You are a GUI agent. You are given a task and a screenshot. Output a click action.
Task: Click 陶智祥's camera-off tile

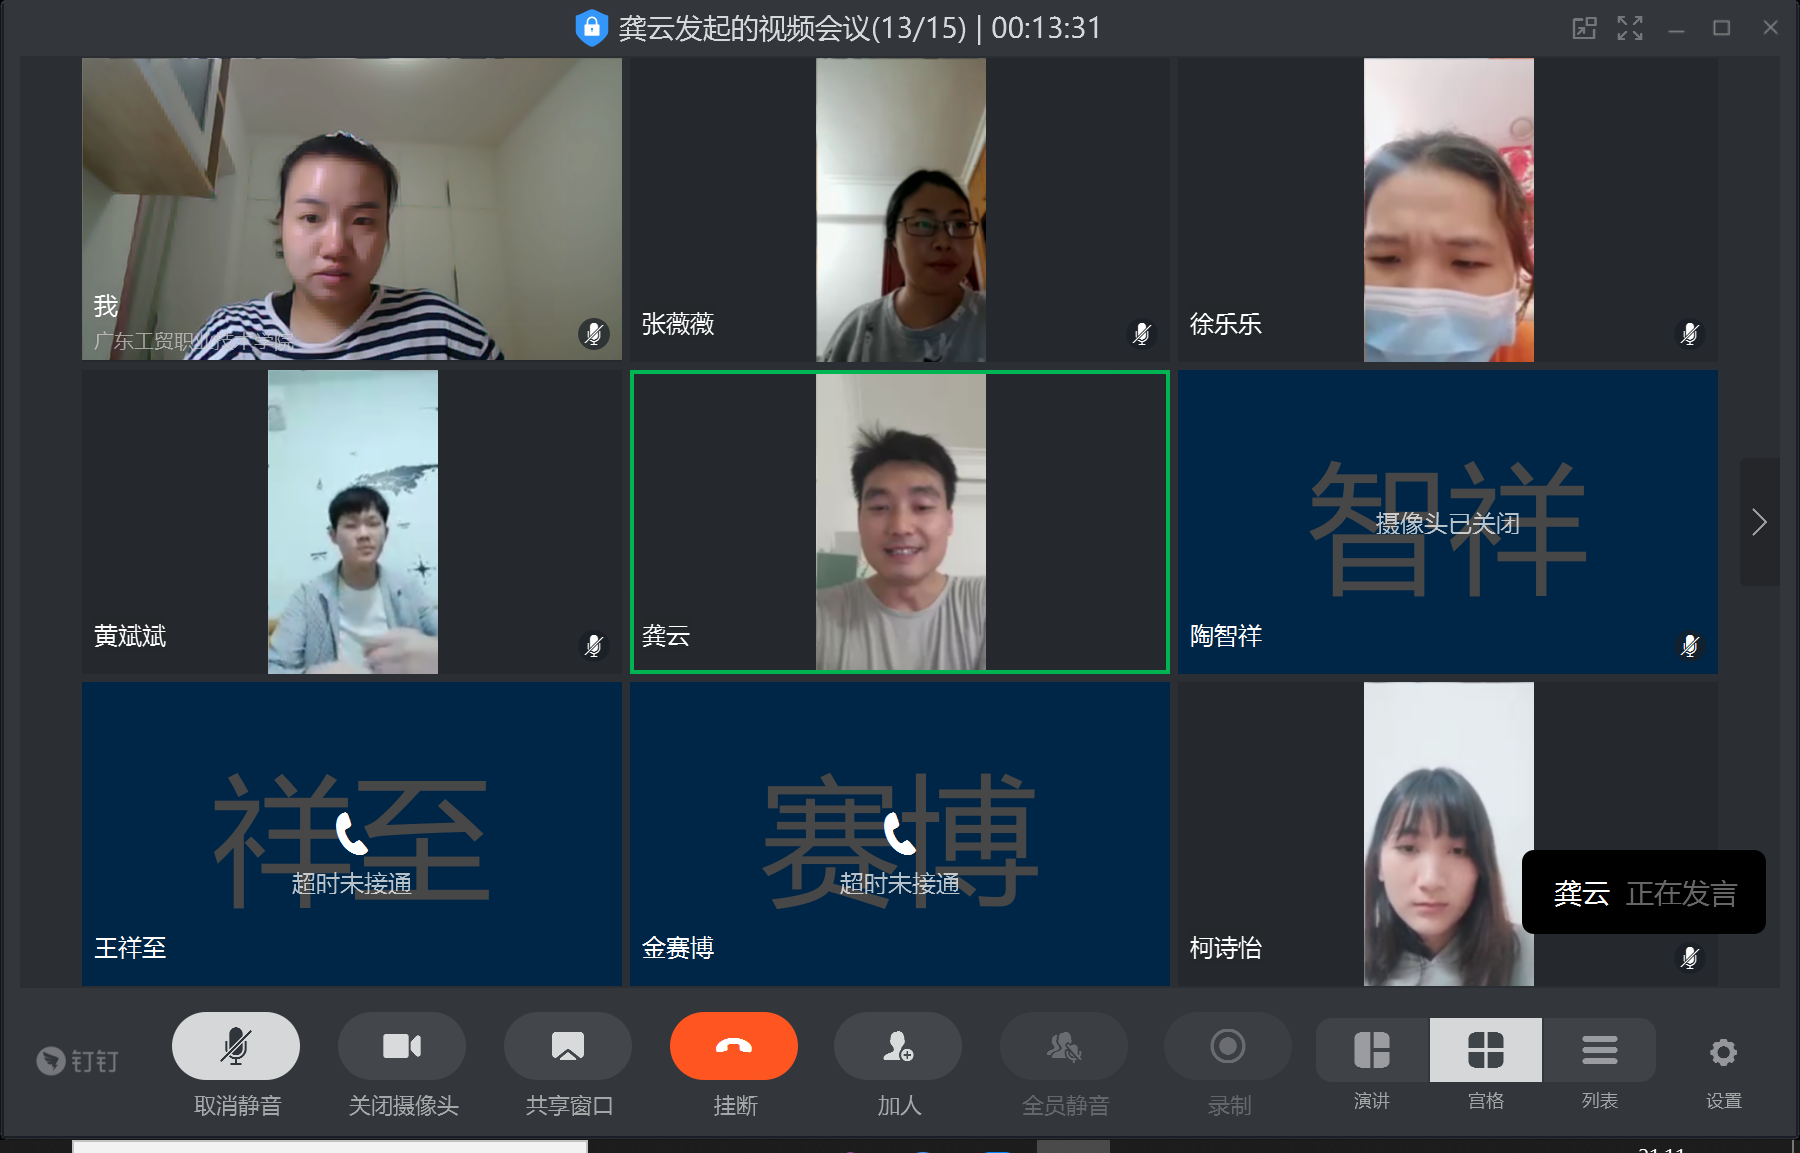1448,522
